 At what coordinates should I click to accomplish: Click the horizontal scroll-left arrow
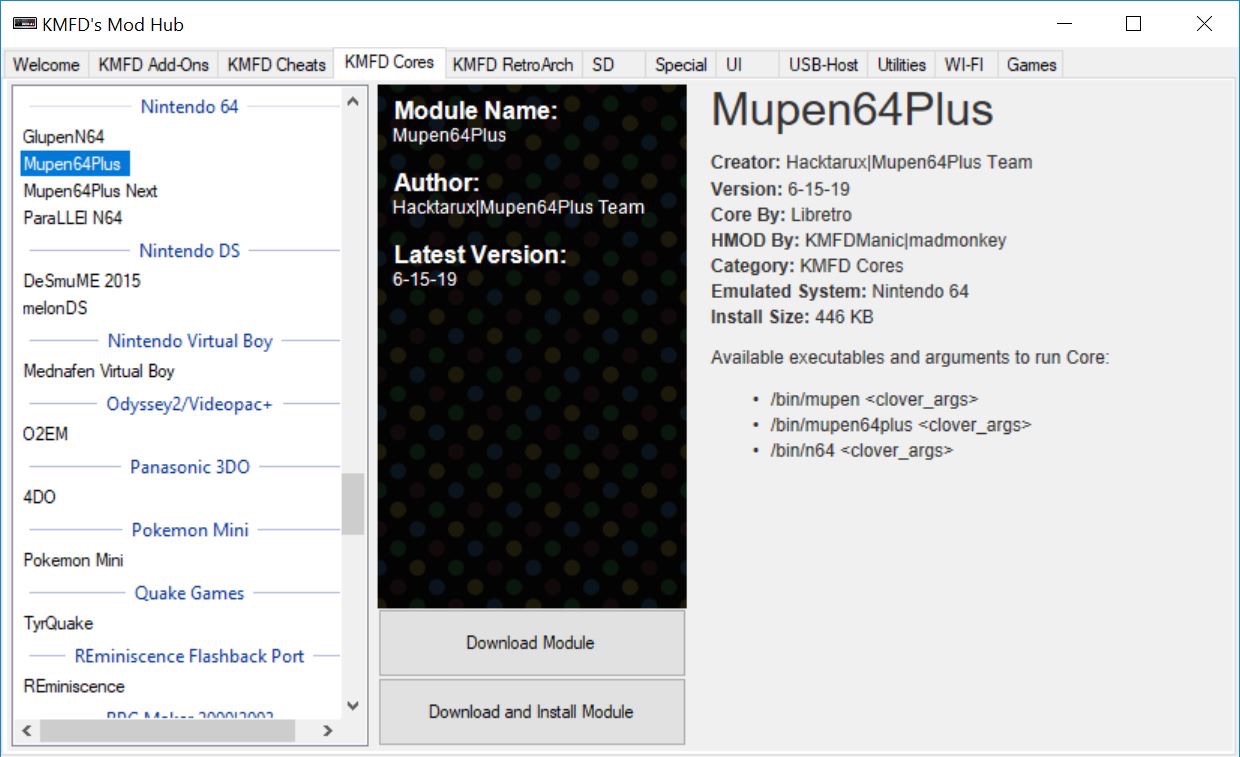(27, 731)
